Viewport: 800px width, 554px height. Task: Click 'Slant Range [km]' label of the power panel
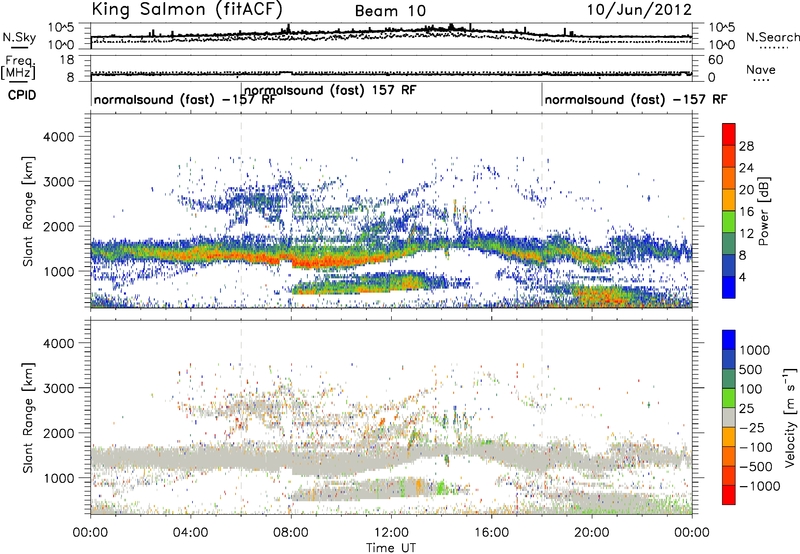28,211
